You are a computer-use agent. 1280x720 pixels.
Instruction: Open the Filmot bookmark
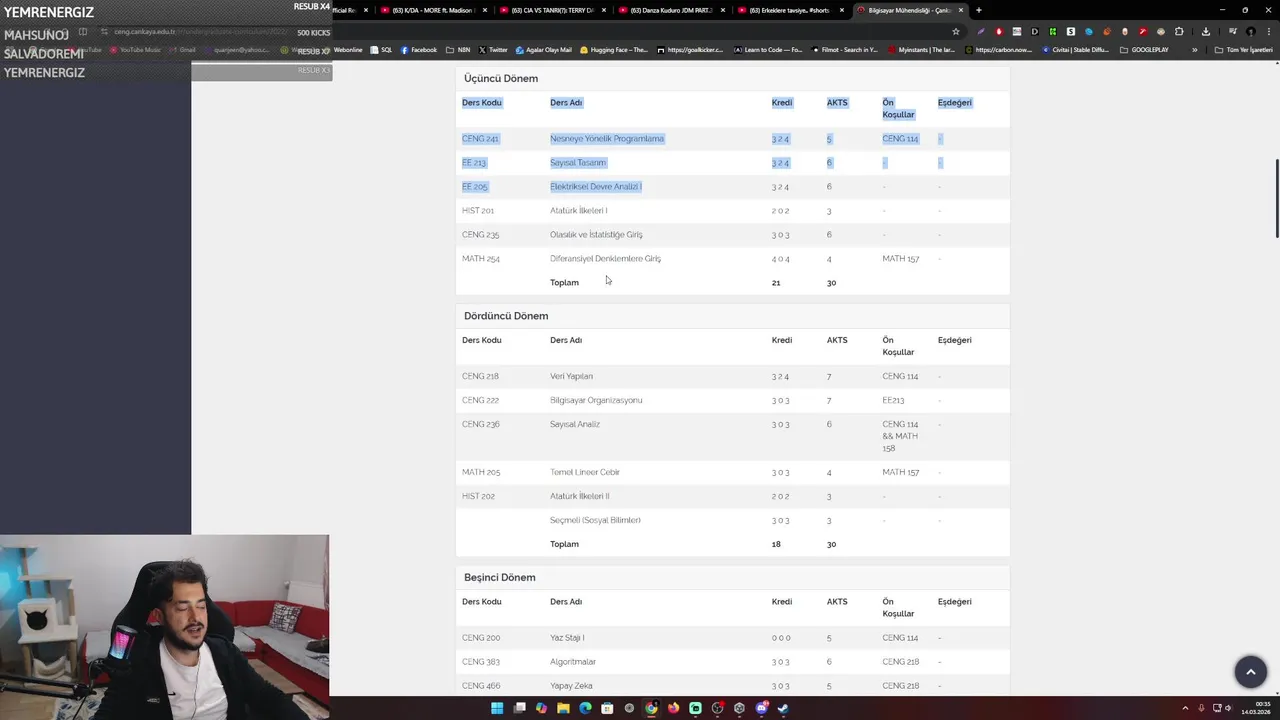pyautogui.click(x=844, y=50)
